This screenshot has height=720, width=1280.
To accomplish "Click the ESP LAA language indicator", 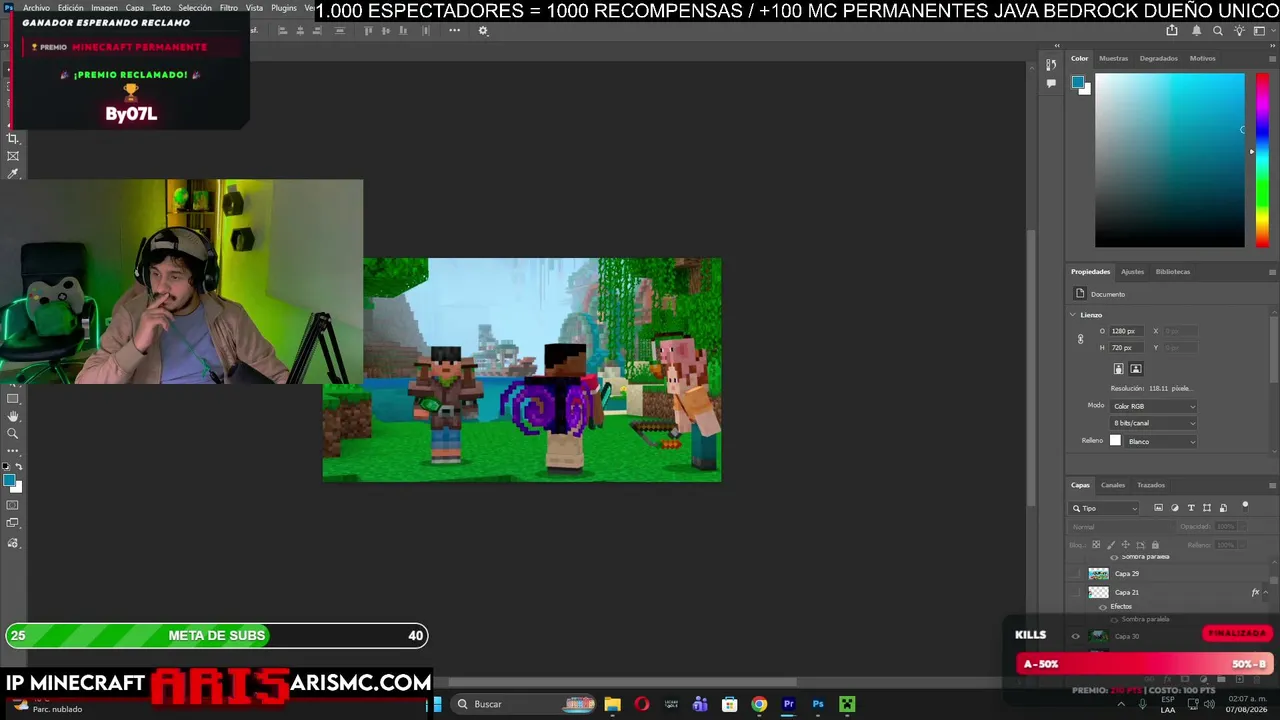I will [1168, 704].
